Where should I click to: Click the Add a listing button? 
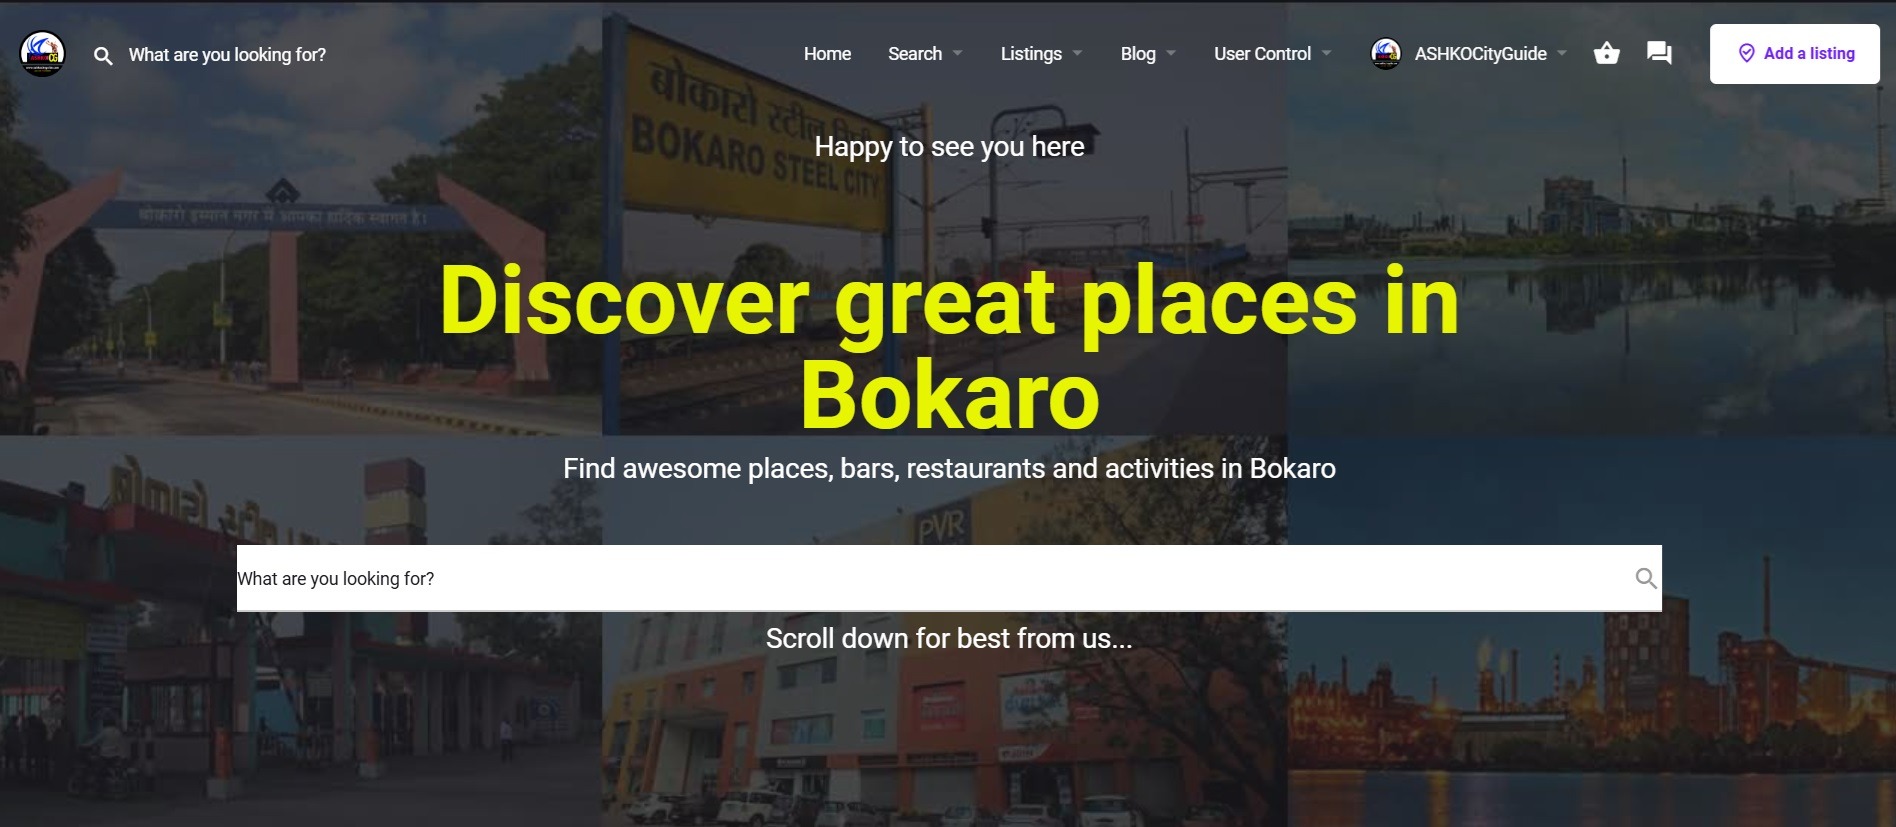coord(1794,53)
